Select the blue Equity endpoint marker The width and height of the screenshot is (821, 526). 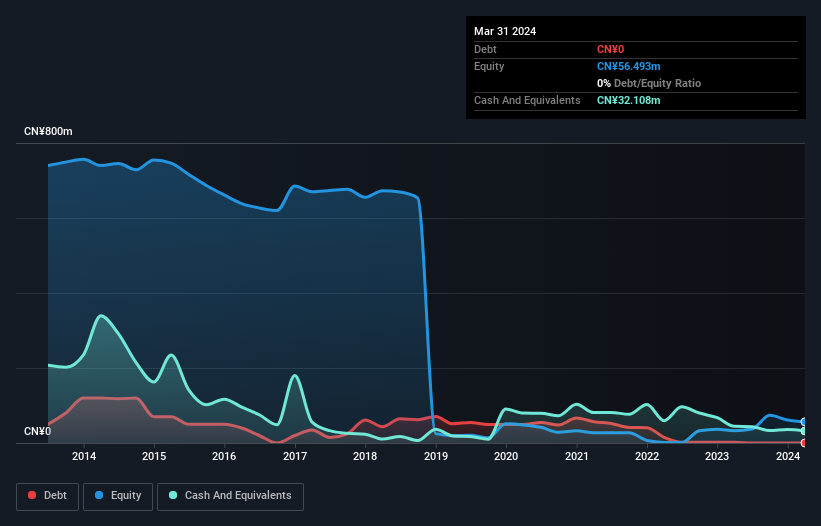click(x=804, y=422)
